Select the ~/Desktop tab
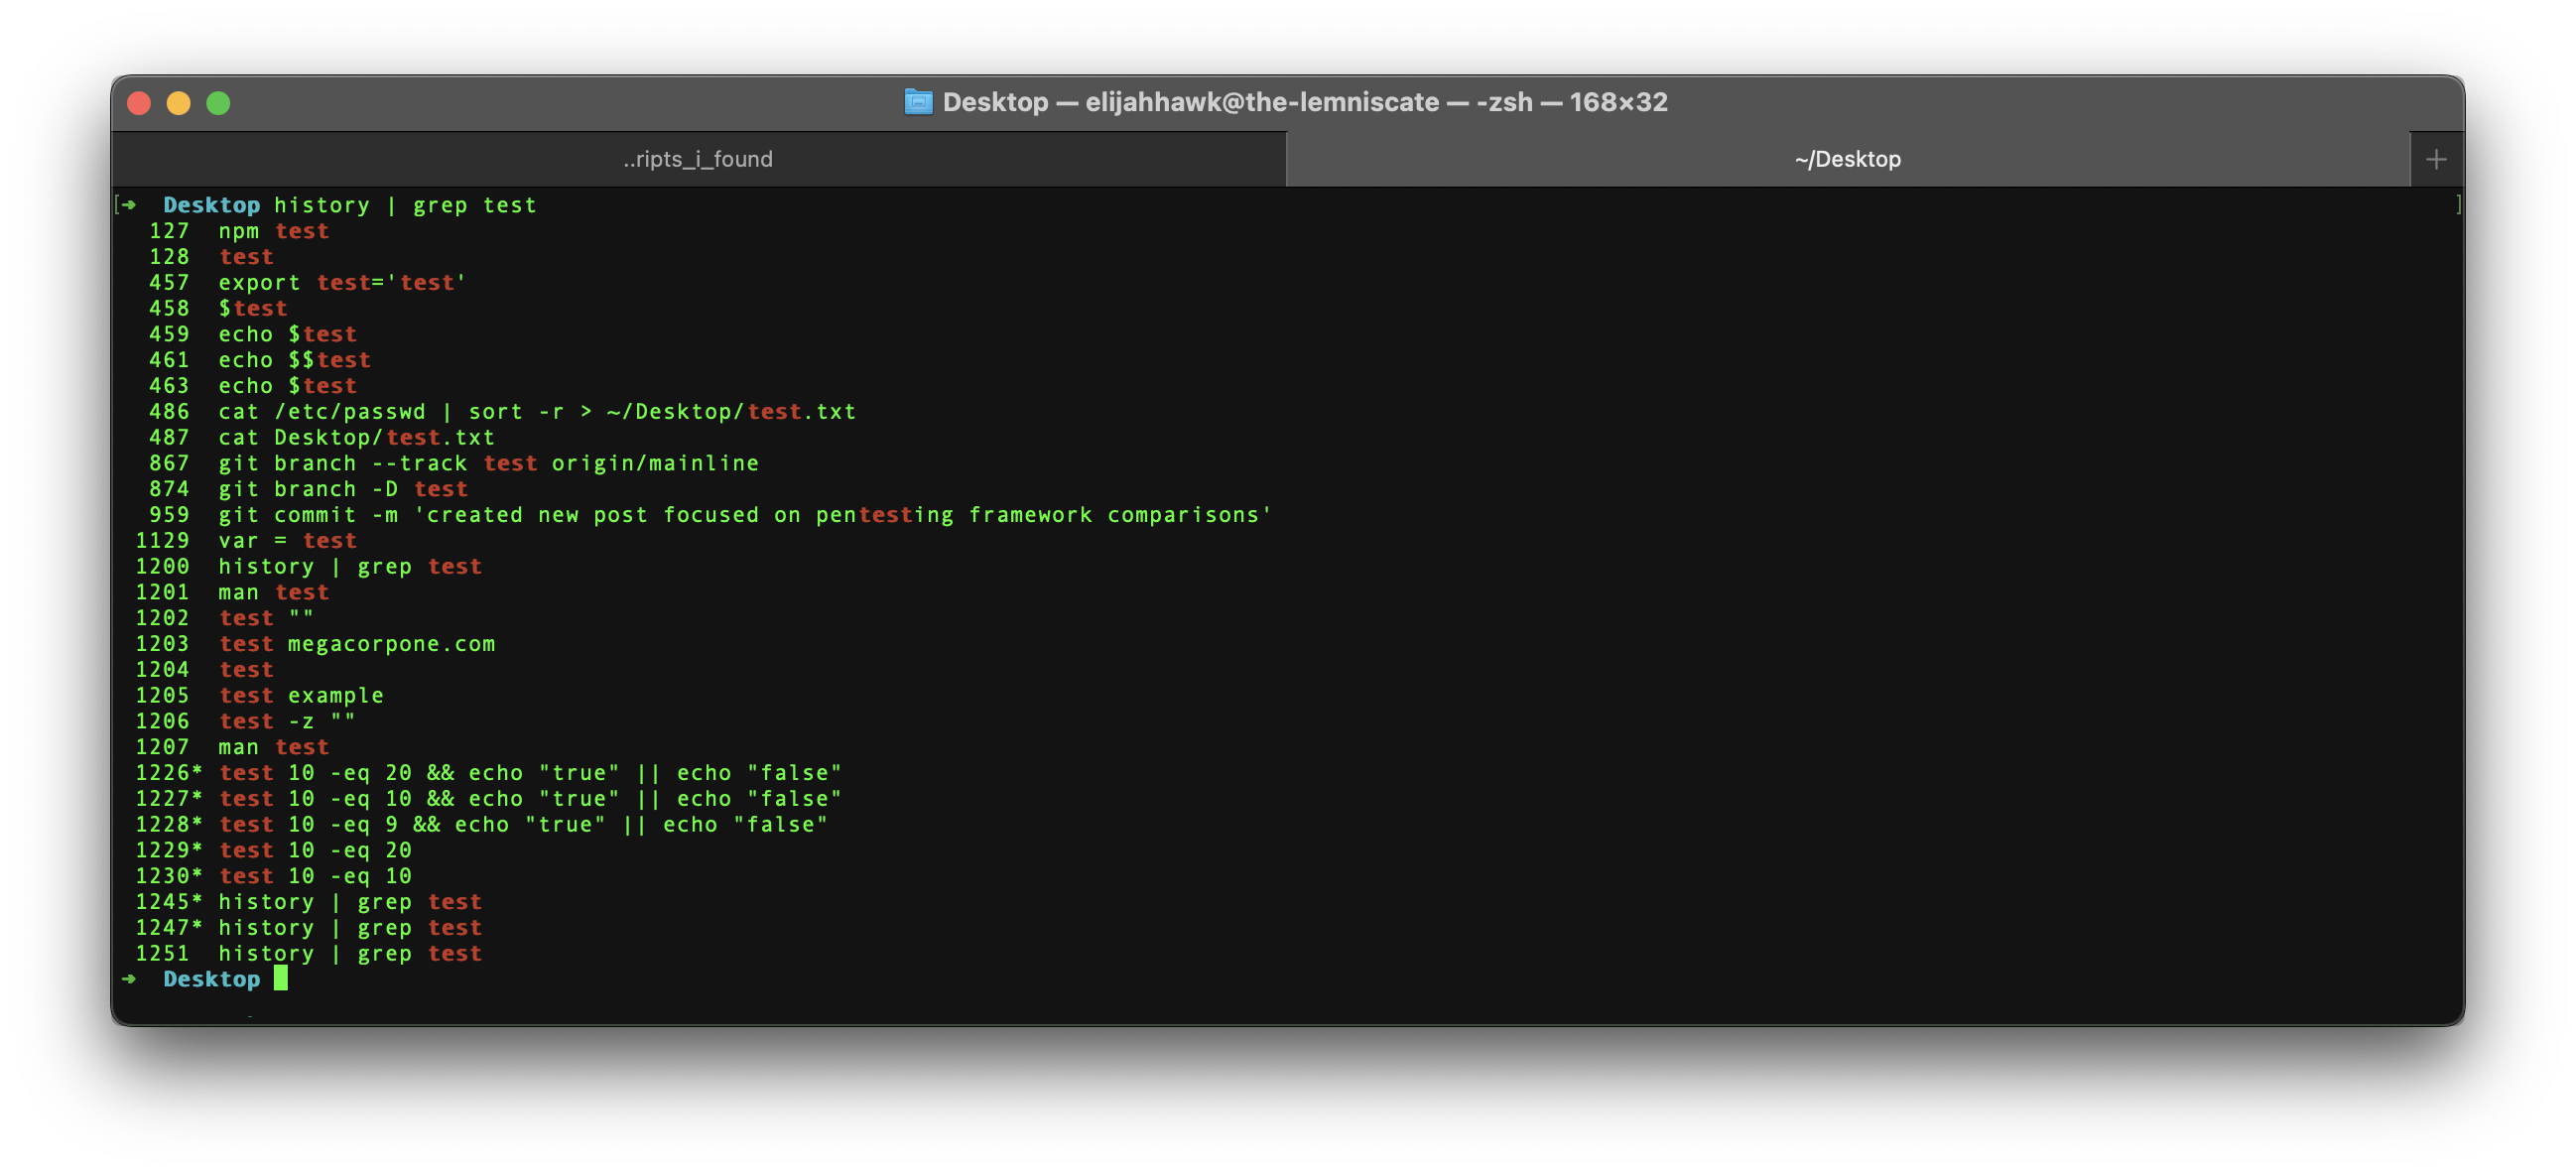Image resolution: width=2576 pixels, height=1173 pixels. coord(1847,159)
